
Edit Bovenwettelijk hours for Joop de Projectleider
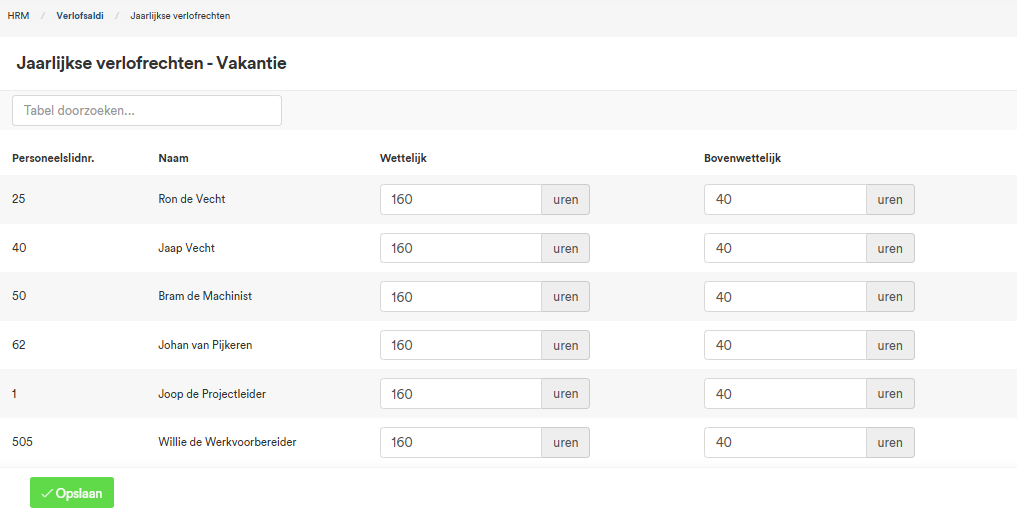(785, 394)
